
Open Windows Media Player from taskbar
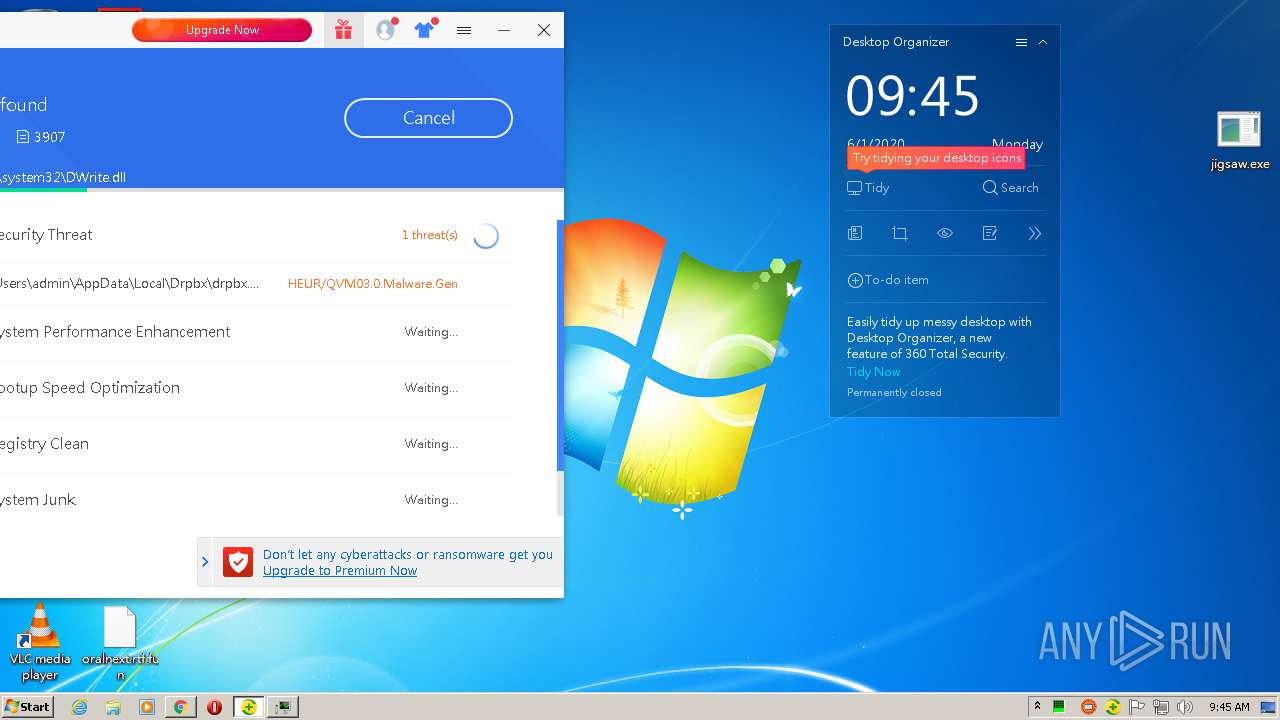[147, 707]
